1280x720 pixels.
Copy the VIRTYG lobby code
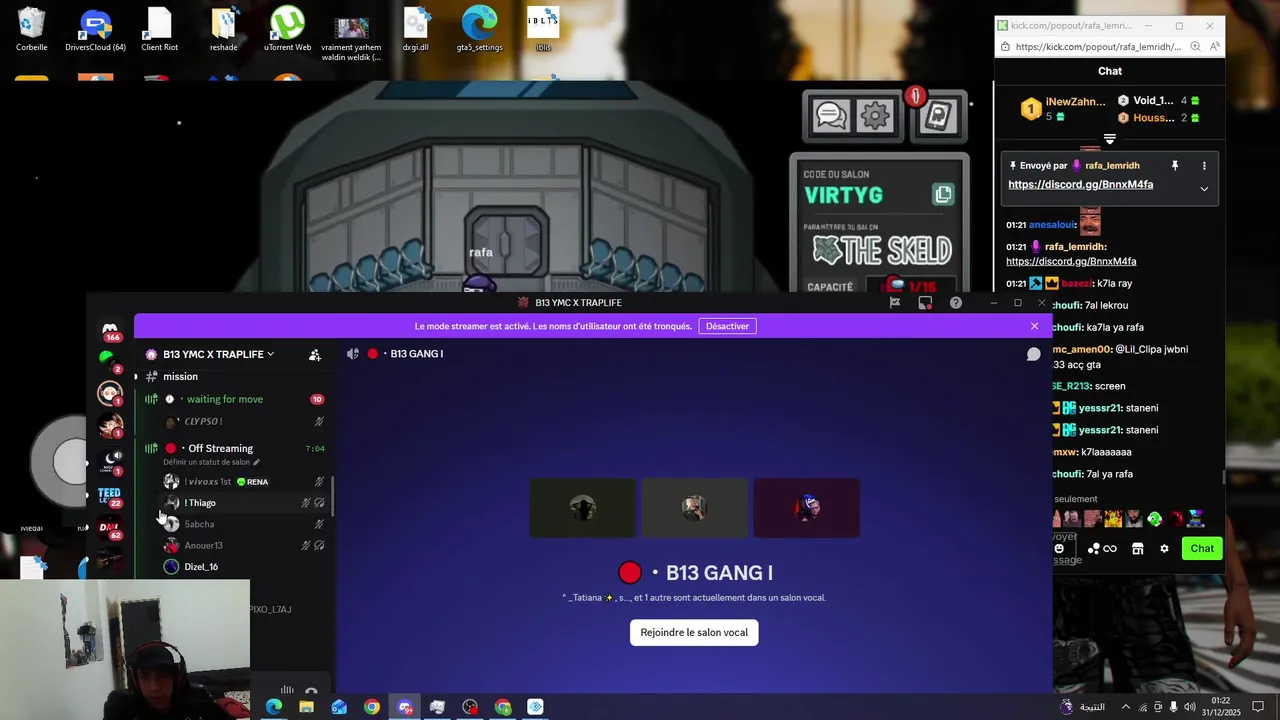[x=943, y=194]
